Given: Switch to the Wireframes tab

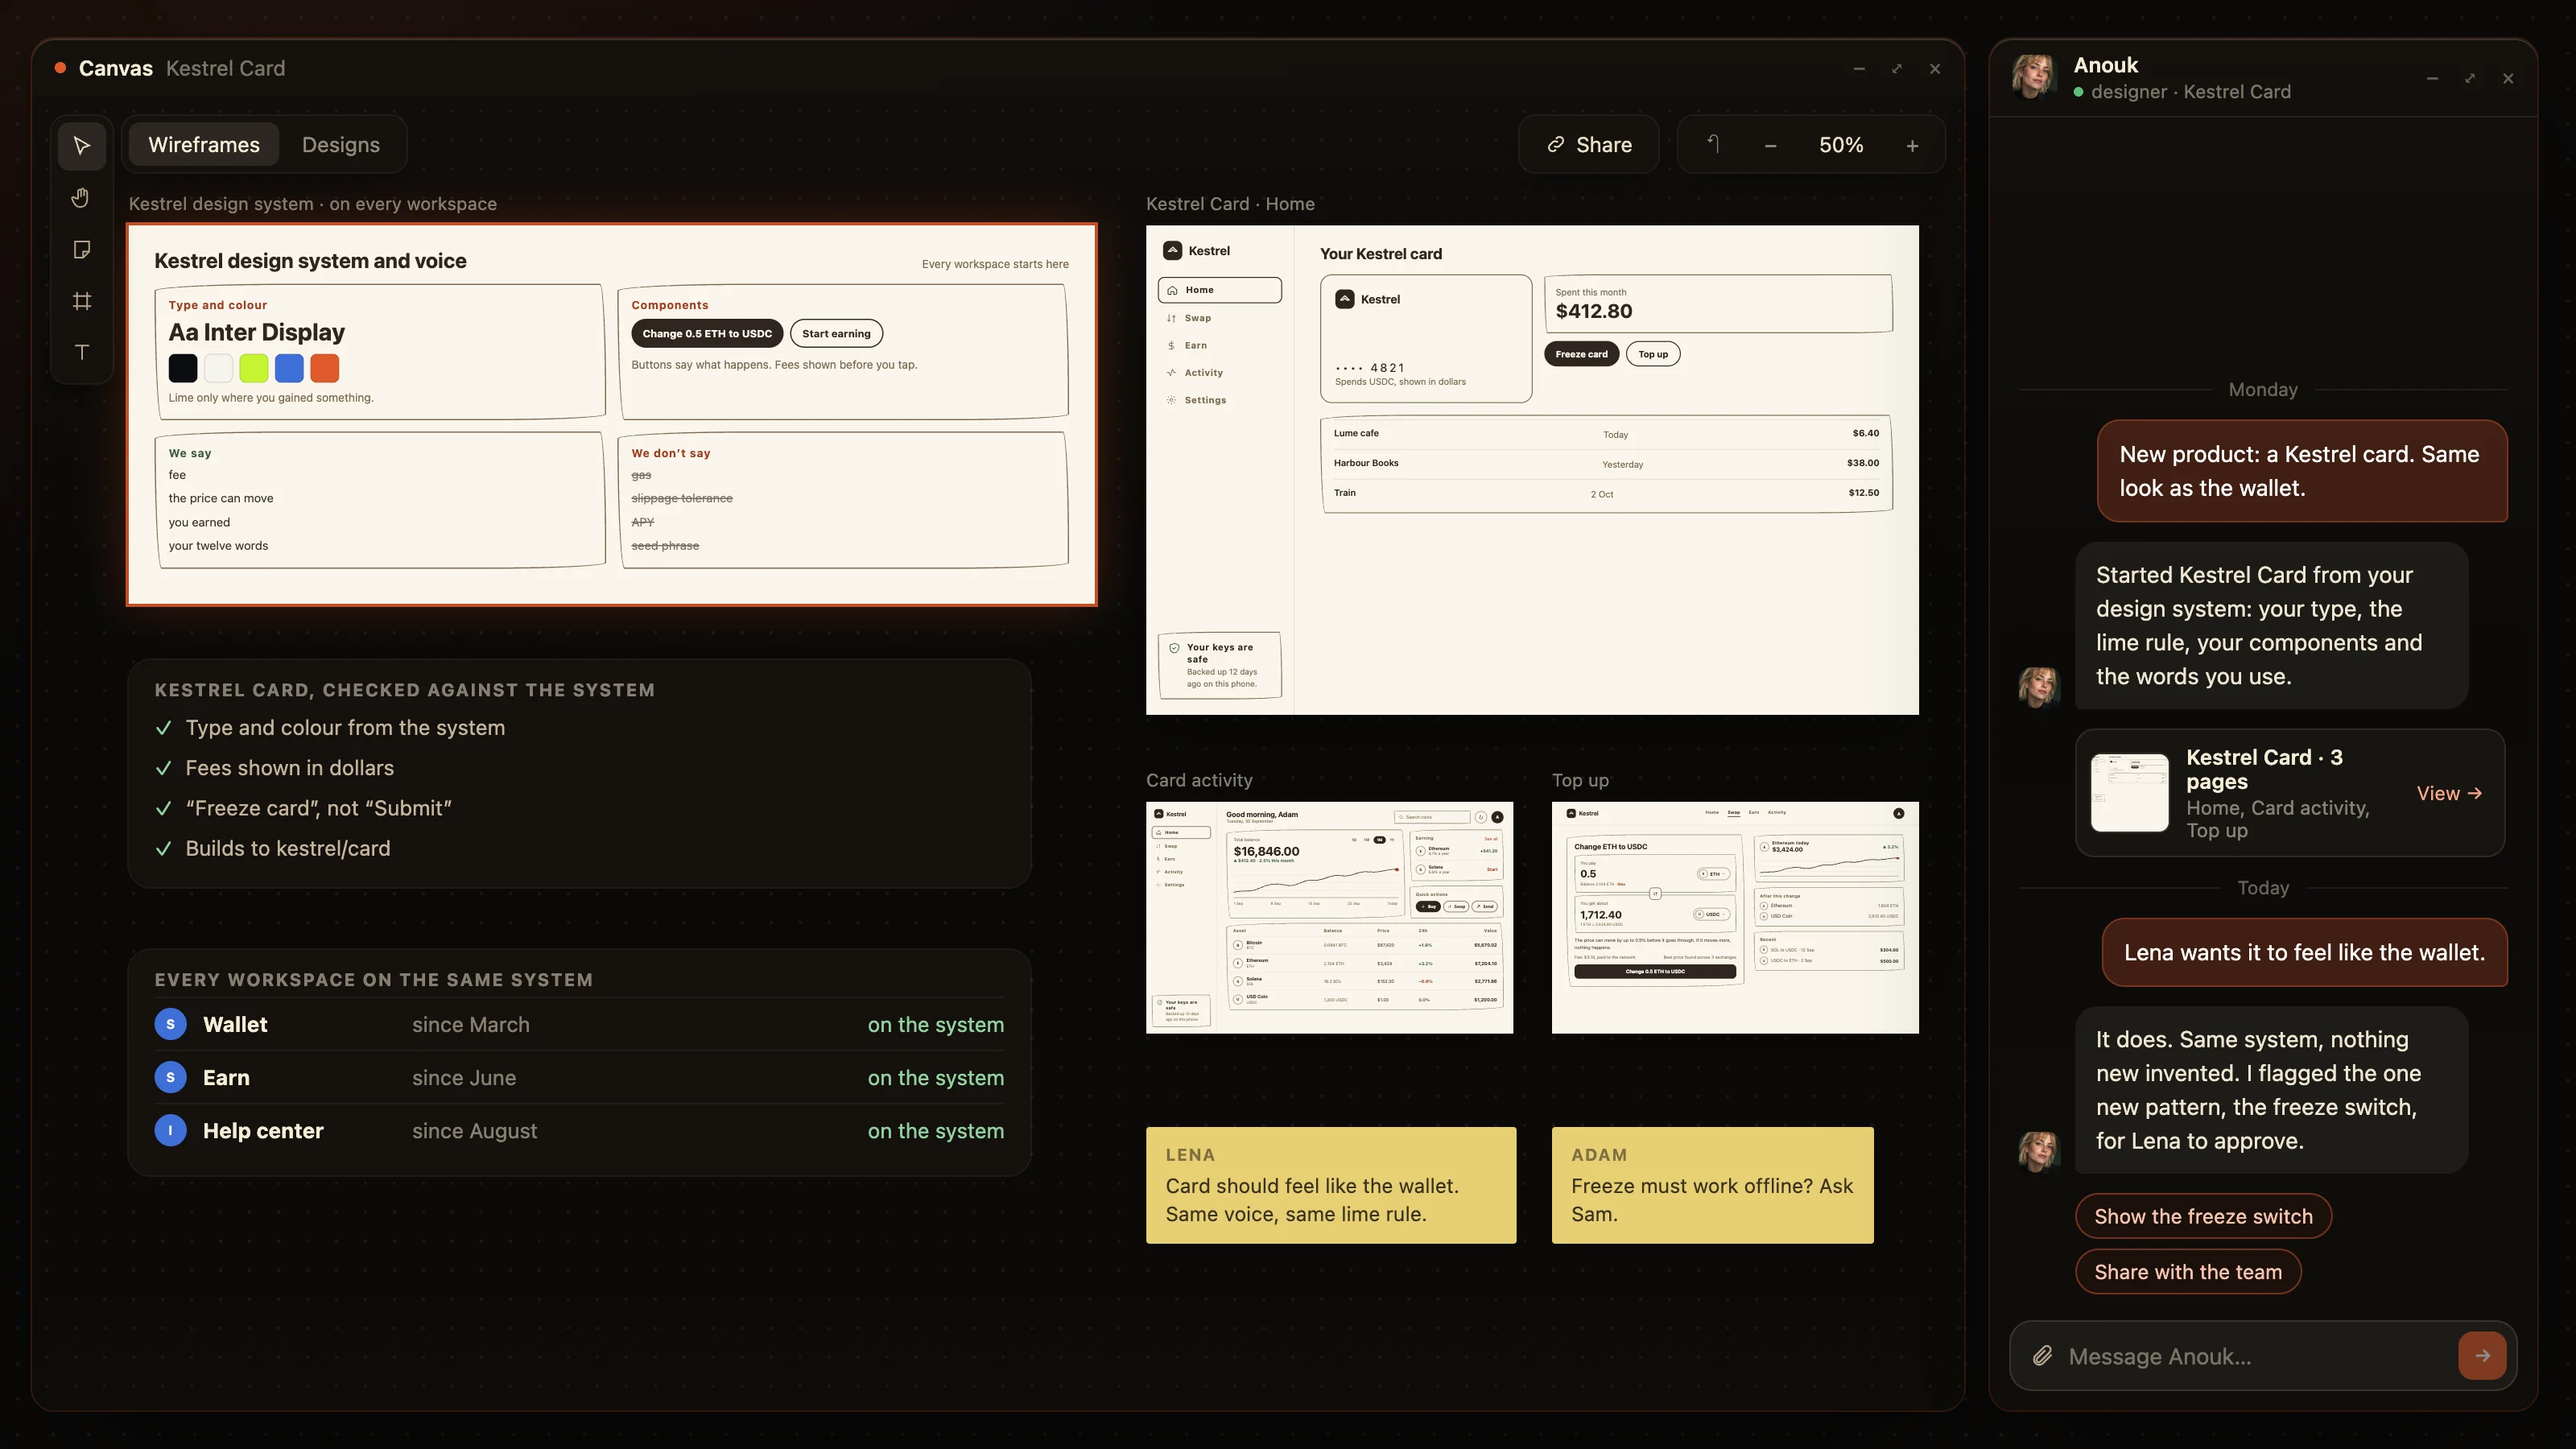Looking at the screenshot, I should tap(204, 145).
